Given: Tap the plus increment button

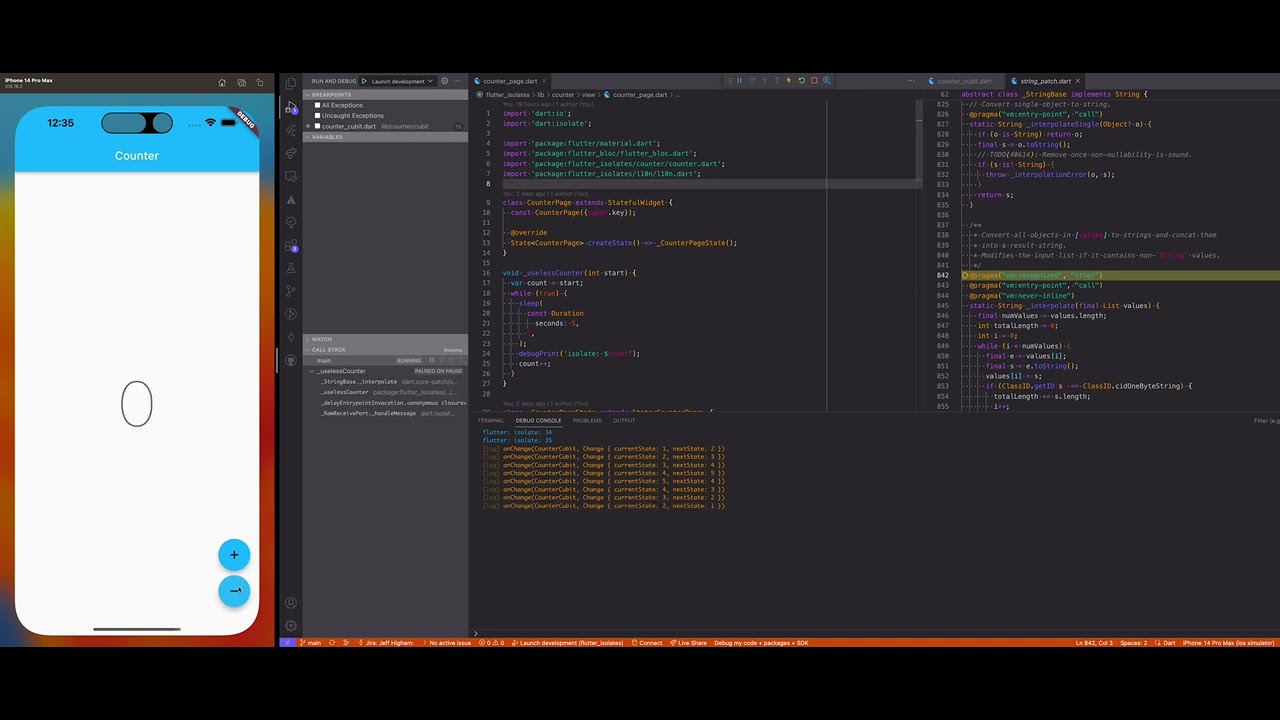Looking at the screenshot, I should (x=234, y=555).
